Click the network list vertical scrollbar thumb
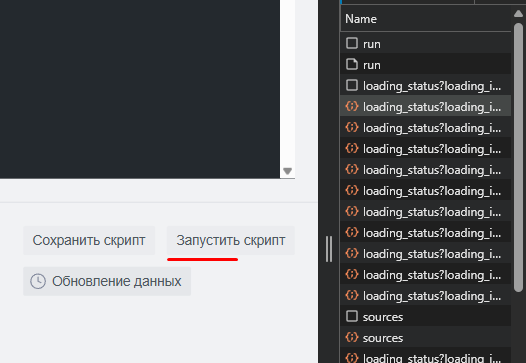This screenshot has height=363, width=526. 518,157
